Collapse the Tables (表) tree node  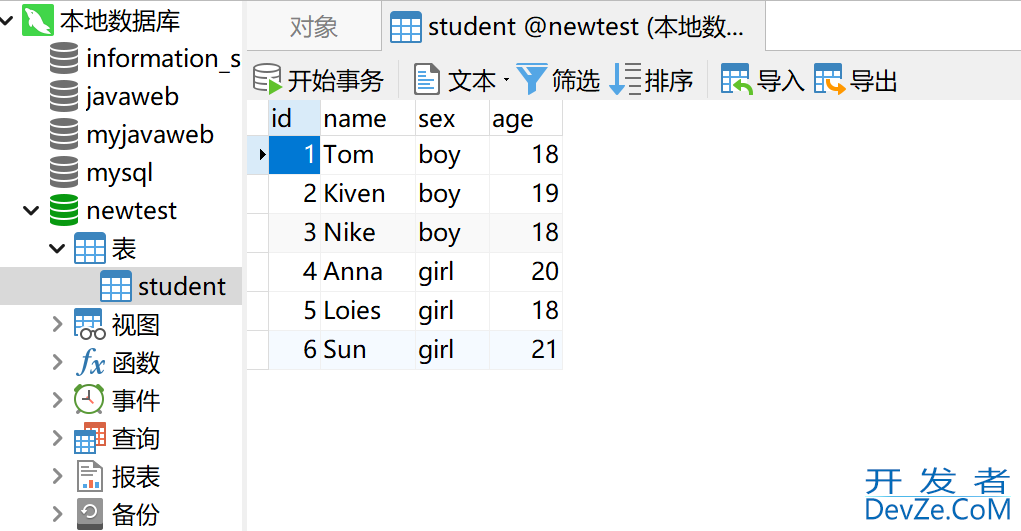[57, 249]
